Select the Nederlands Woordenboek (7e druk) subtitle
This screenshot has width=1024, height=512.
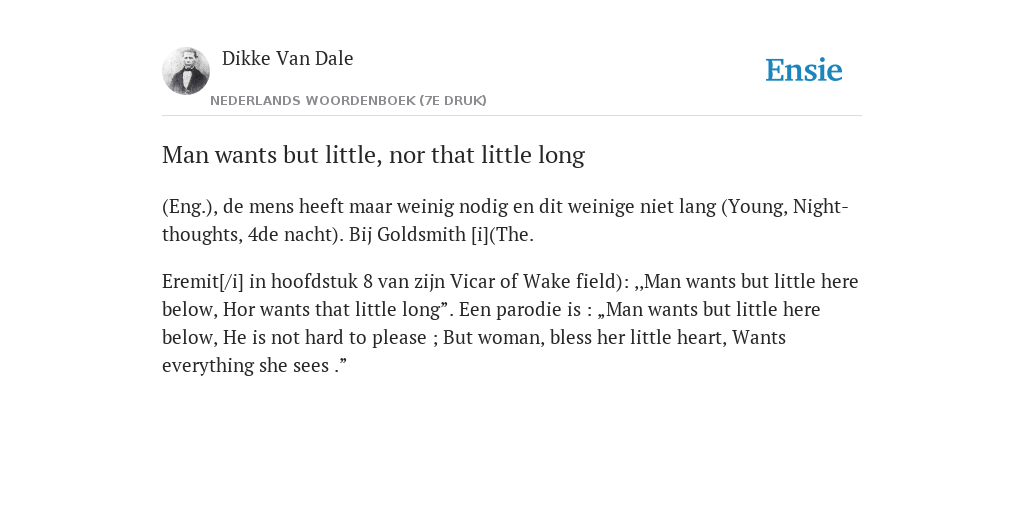point(348,101)
